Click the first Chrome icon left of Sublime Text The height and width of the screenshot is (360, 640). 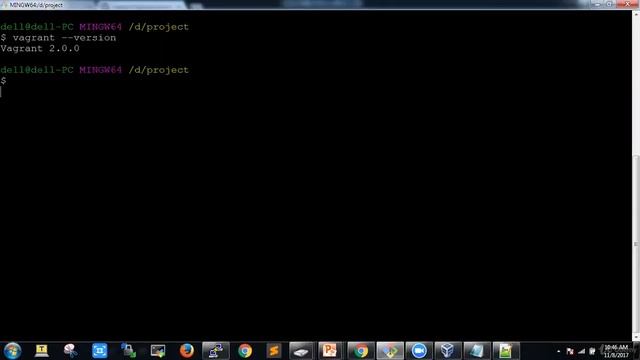245,351
